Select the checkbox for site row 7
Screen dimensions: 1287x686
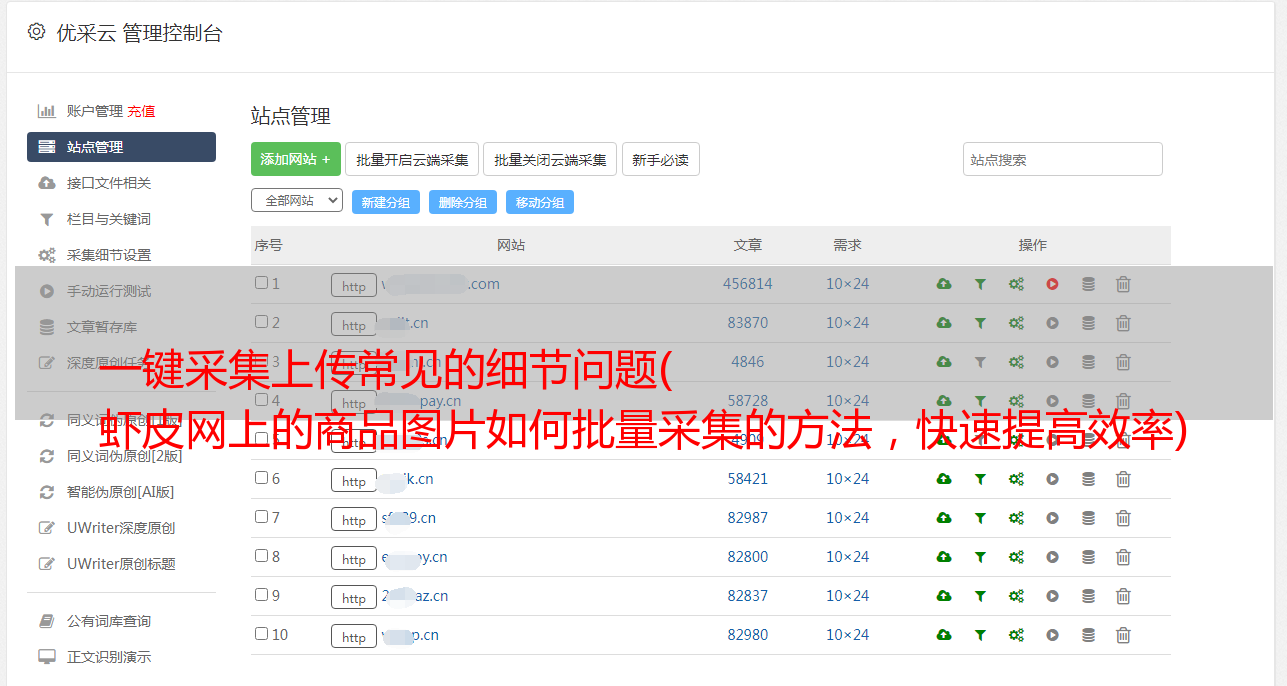(261, 517)
